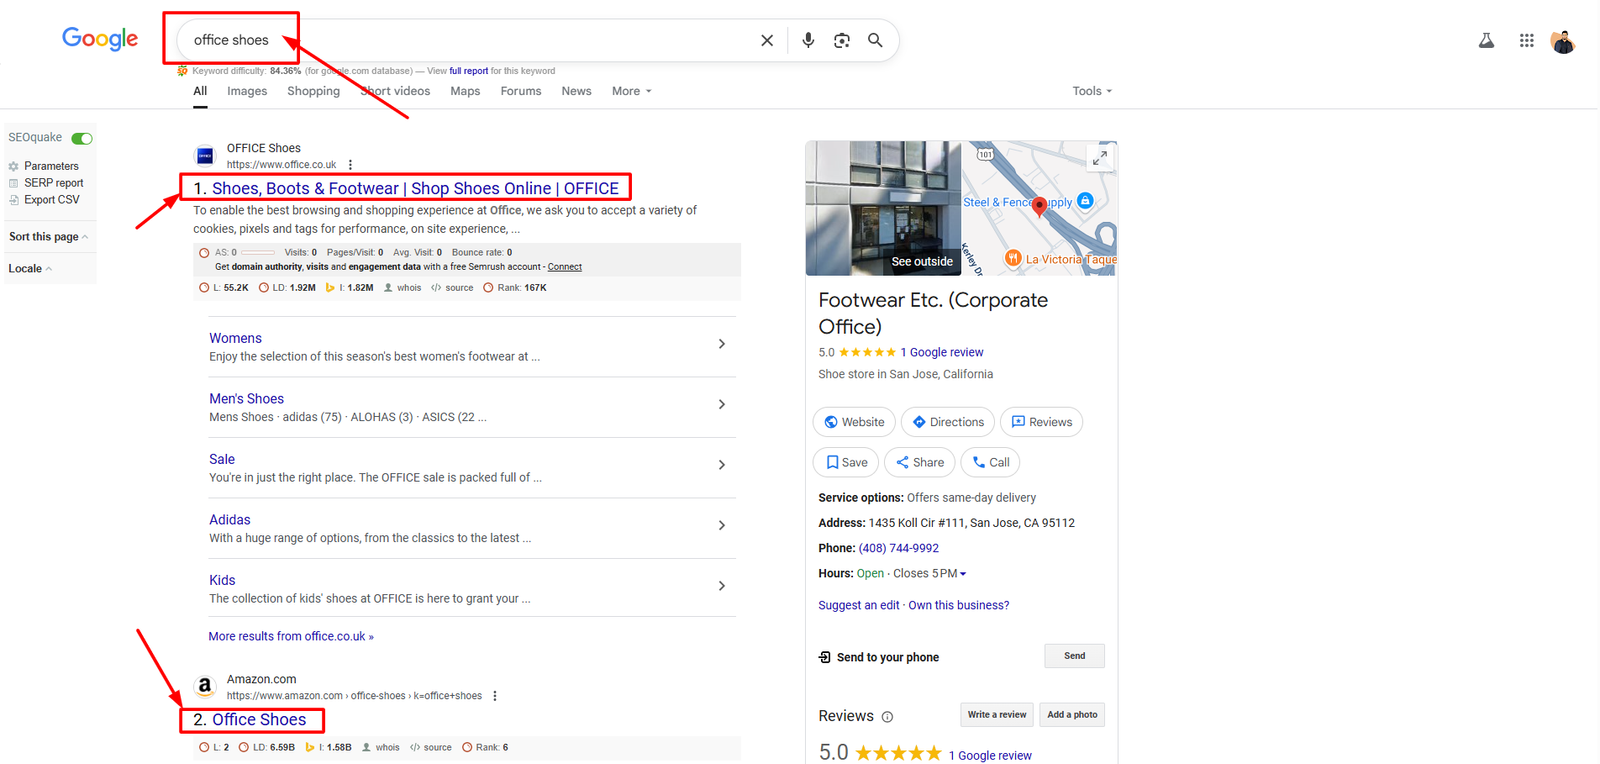
Task: Click the Call button
Action: coord(991,463)
